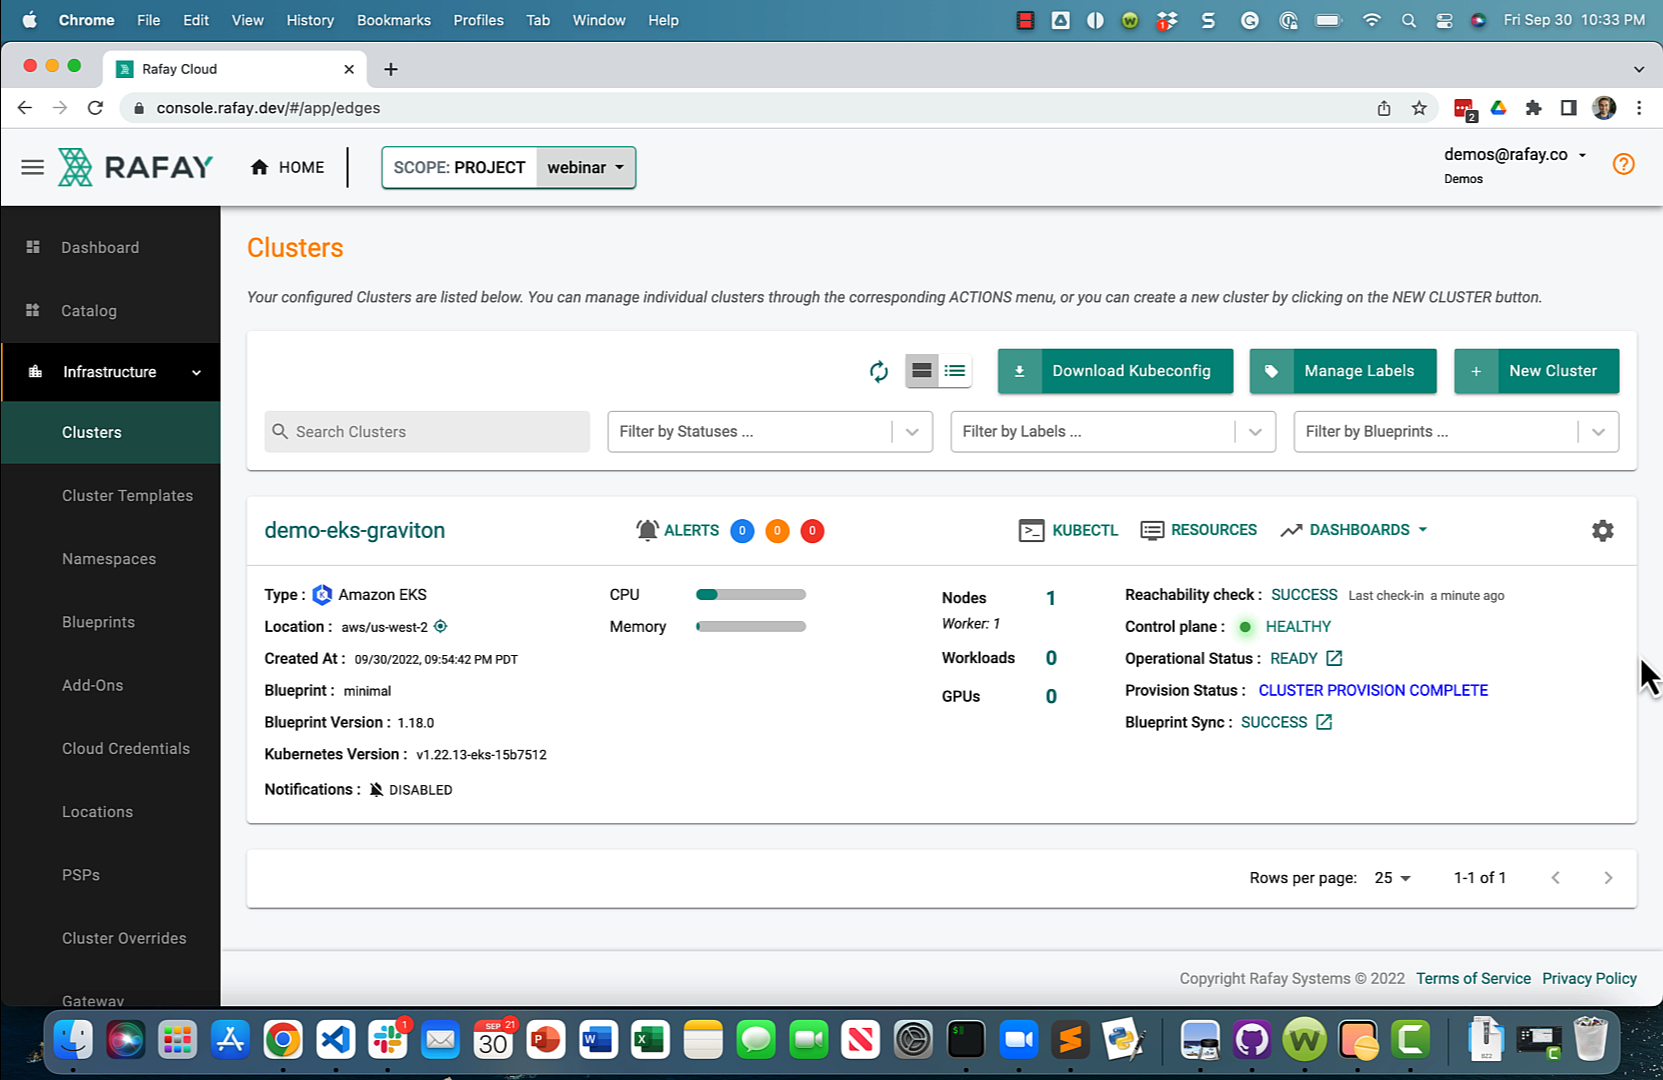Viewport: 1663px width, 1080px height.
Task: Open a new Chrome tab
Action: [x=391, y=69]
